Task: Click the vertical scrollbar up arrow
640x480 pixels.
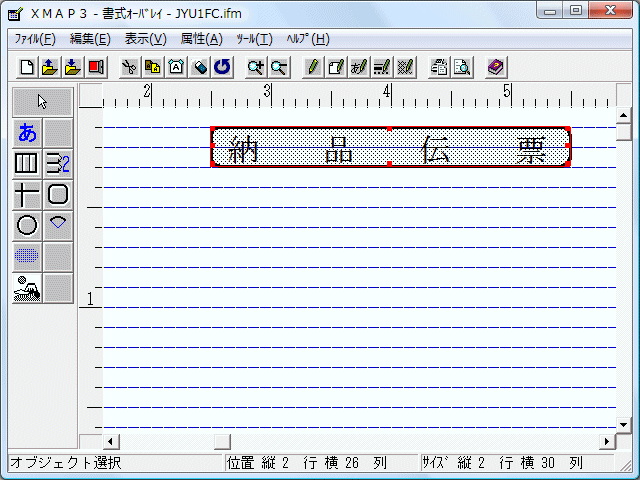Action: click(623, 116)
